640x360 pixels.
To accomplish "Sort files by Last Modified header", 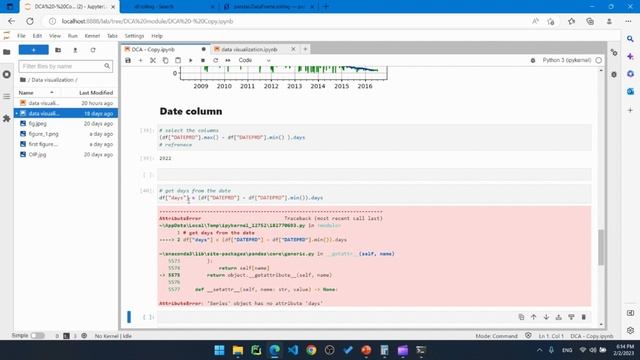I will [x=96, y=93].
